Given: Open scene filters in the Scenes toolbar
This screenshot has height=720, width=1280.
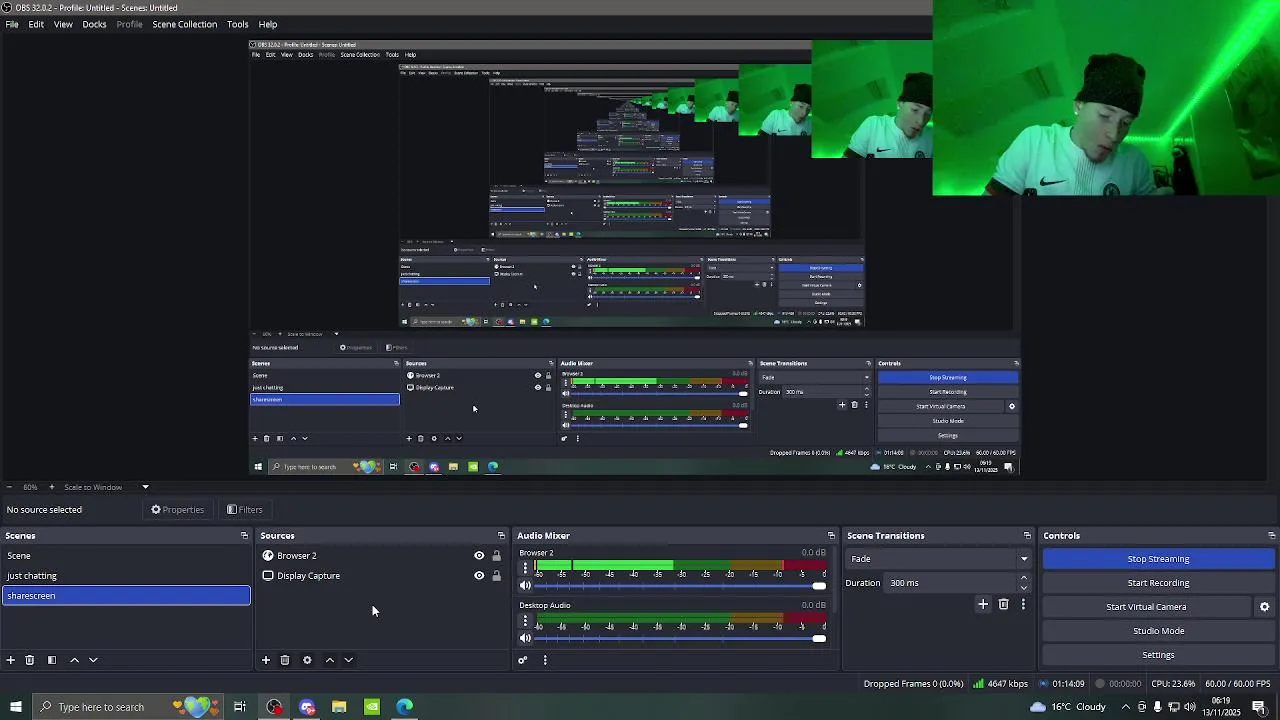Looking at the screenshot, I should click(52, 660).
